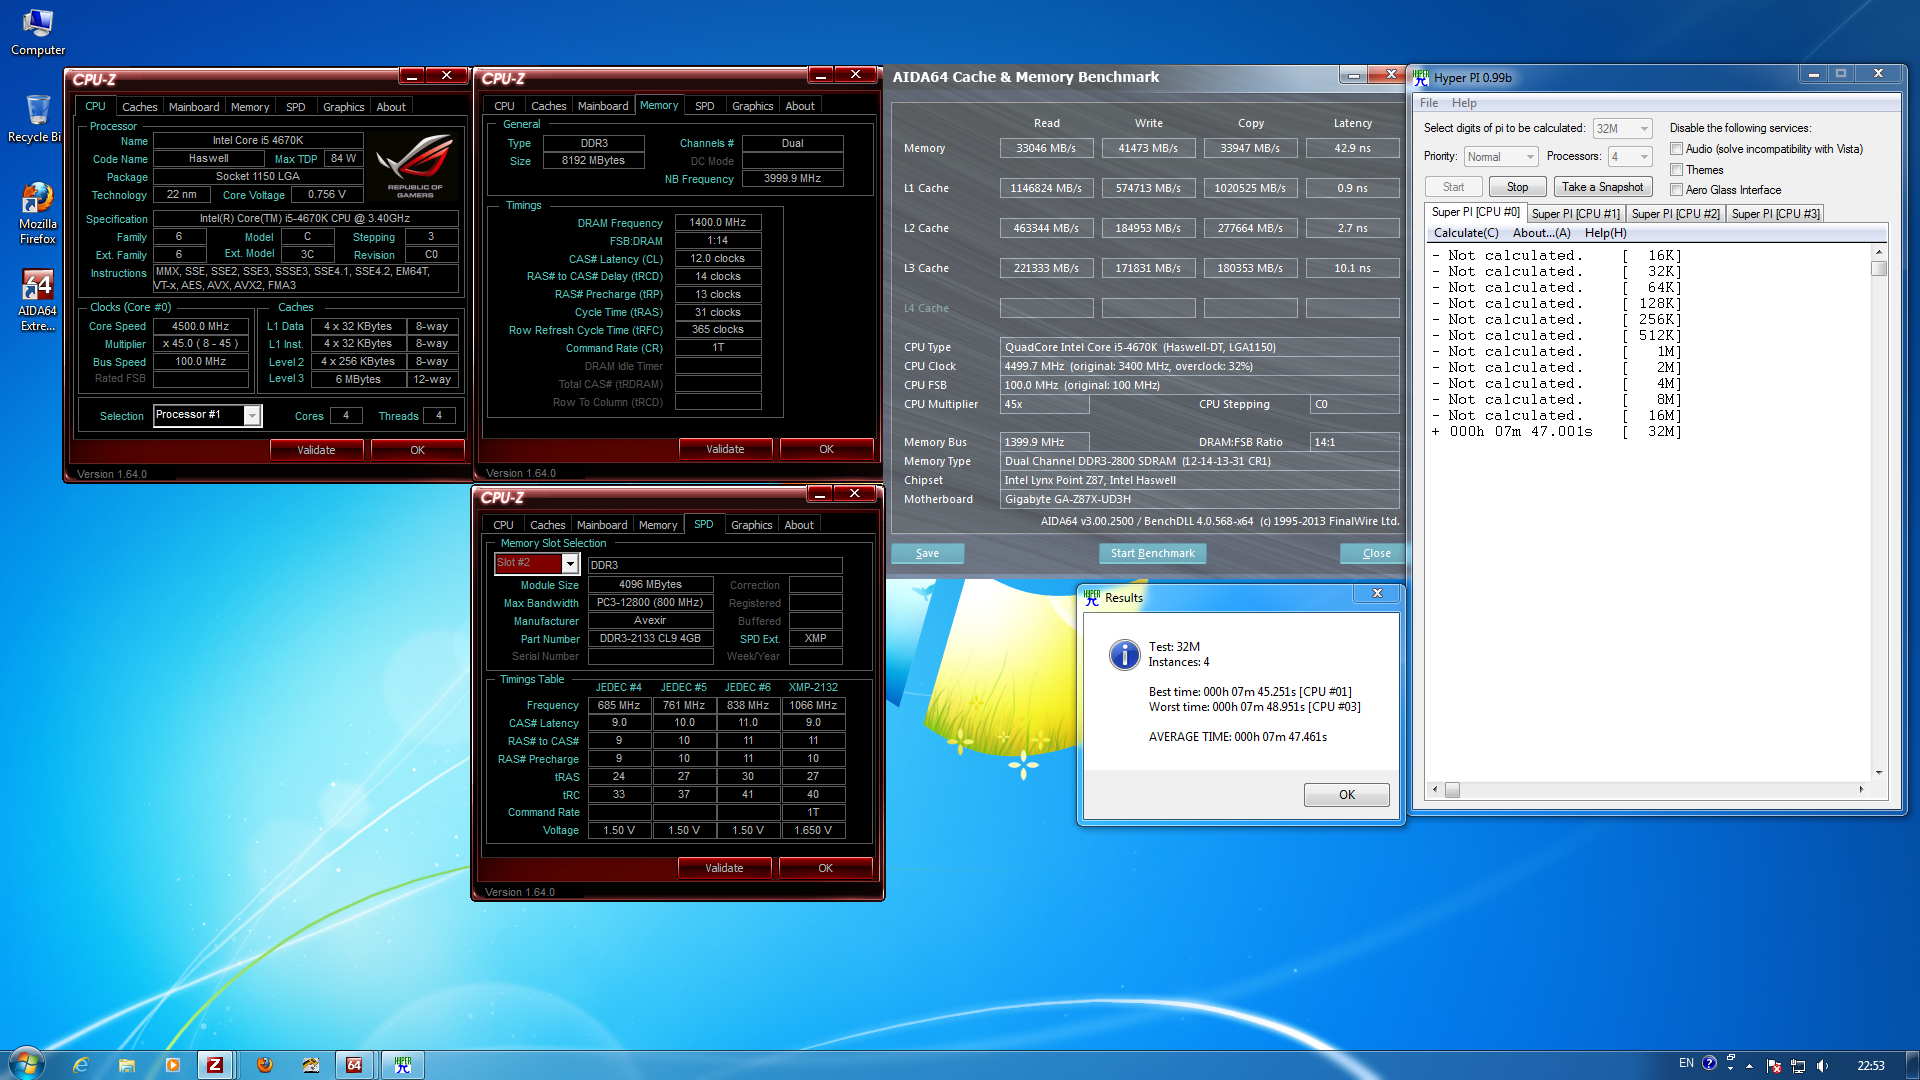Open the Processor #1 selection dropdown
The image size is (1920, 1080).
pyautogui.click(x=252, y=415)
